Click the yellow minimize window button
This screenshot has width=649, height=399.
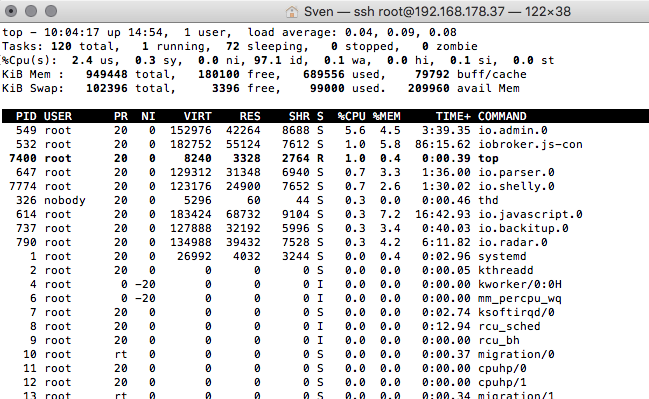pos(31,11)
